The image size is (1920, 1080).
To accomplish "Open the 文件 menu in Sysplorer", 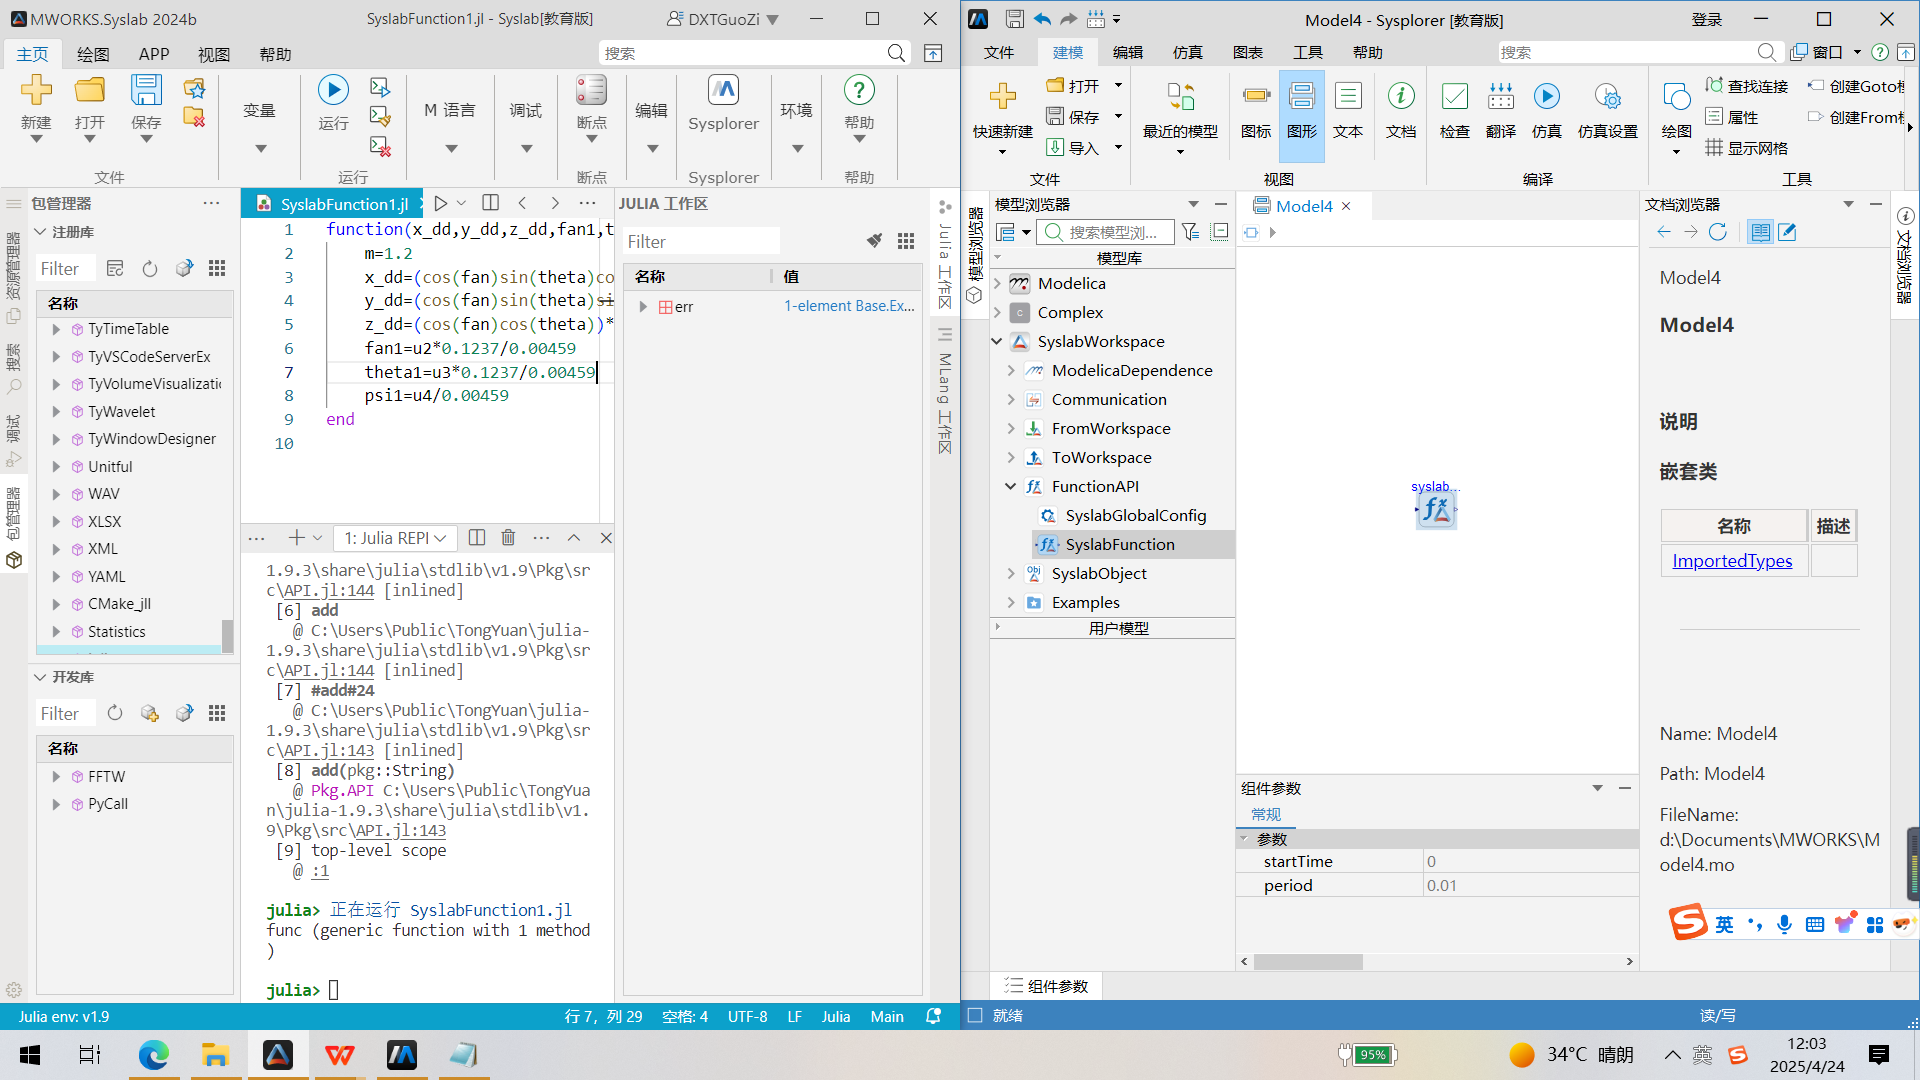I will (999, 53).
